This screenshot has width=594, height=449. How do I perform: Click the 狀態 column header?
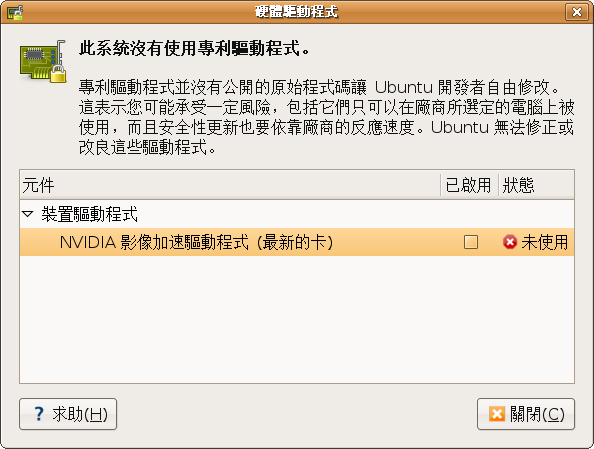point(536,185)
